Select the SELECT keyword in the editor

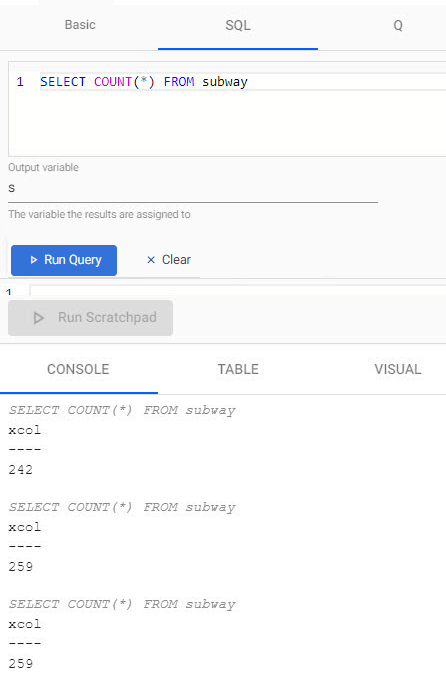pyautogui.click(x=63, y=82)
